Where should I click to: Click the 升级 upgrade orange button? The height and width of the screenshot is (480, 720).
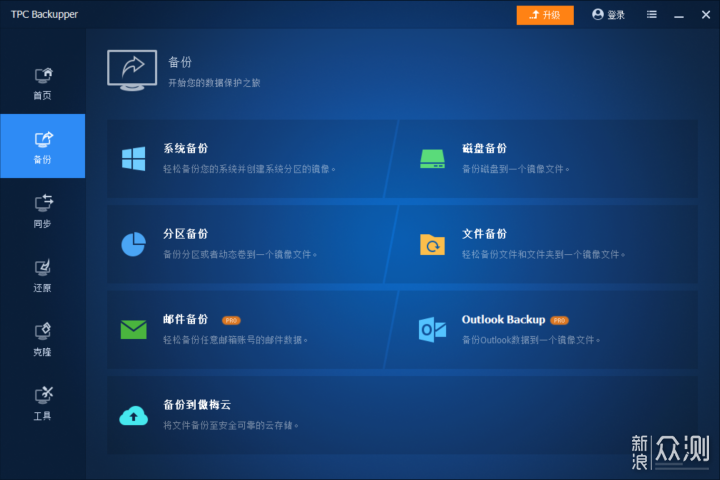[545, 15]
